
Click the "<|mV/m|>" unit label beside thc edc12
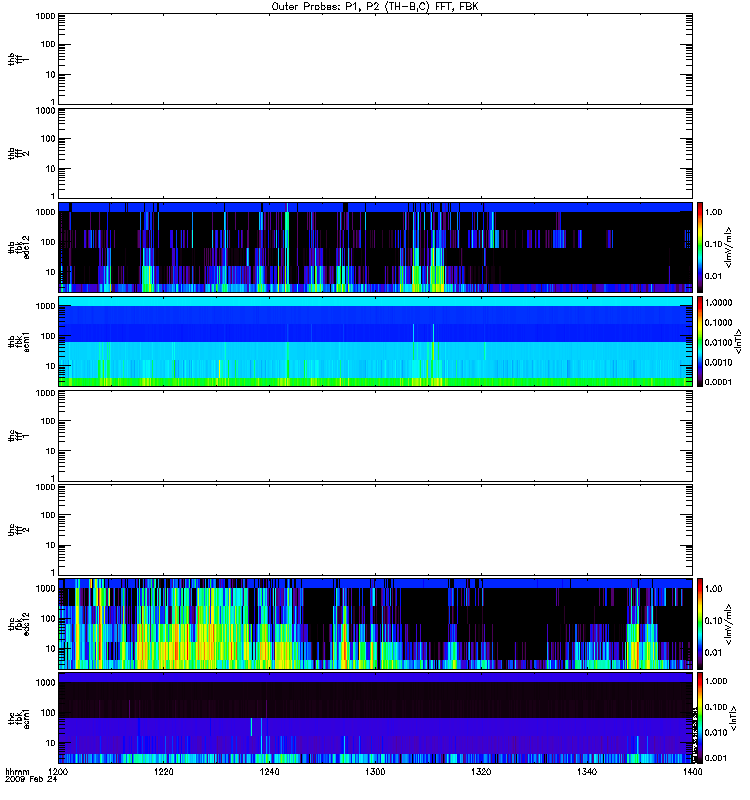(729, 624)
